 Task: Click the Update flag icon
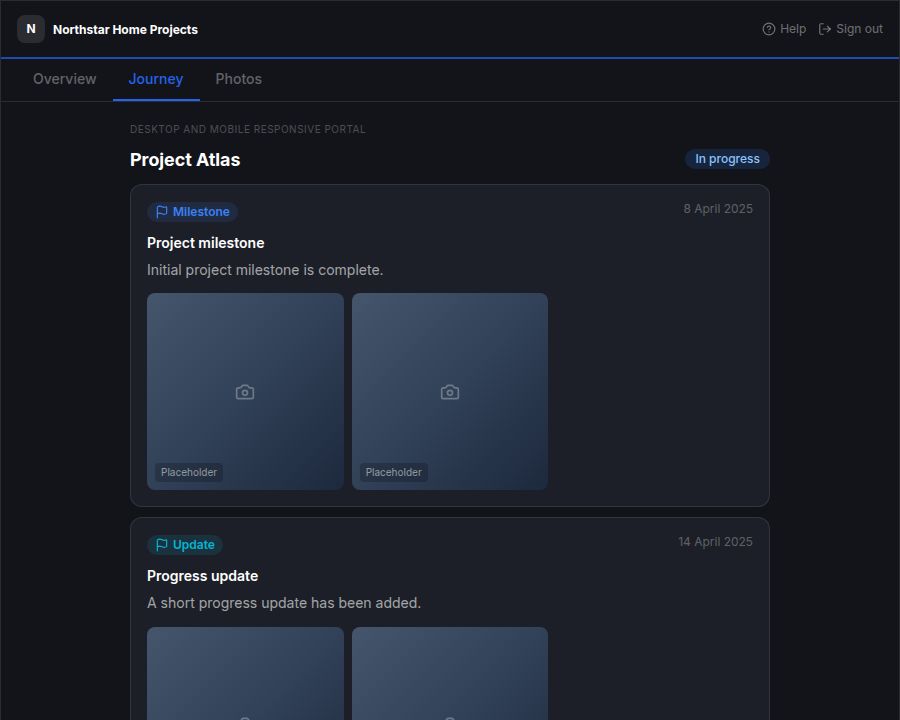pos(162,545)
